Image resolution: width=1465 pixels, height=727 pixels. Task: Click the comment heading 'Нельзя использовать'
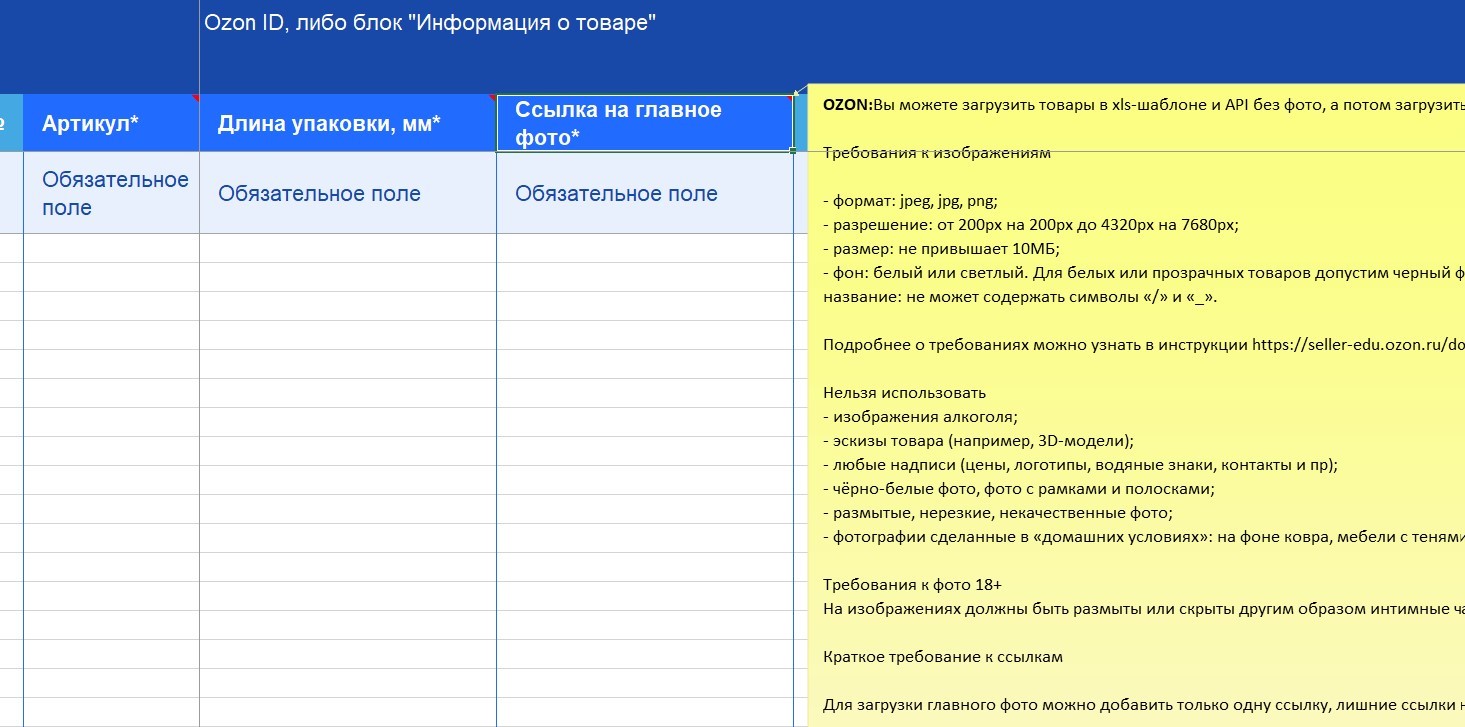tap(904, 393)
